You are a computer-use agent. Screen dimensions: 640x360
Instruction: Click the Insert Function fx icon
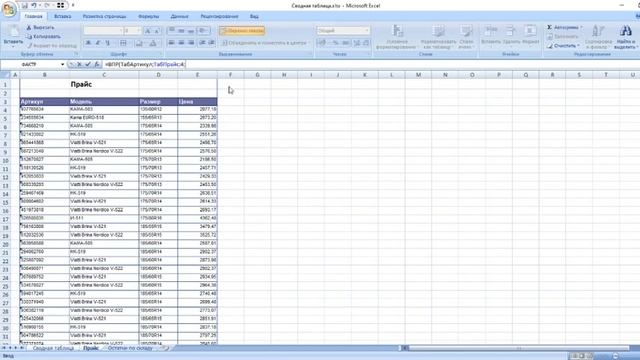[x=97, y=64]
